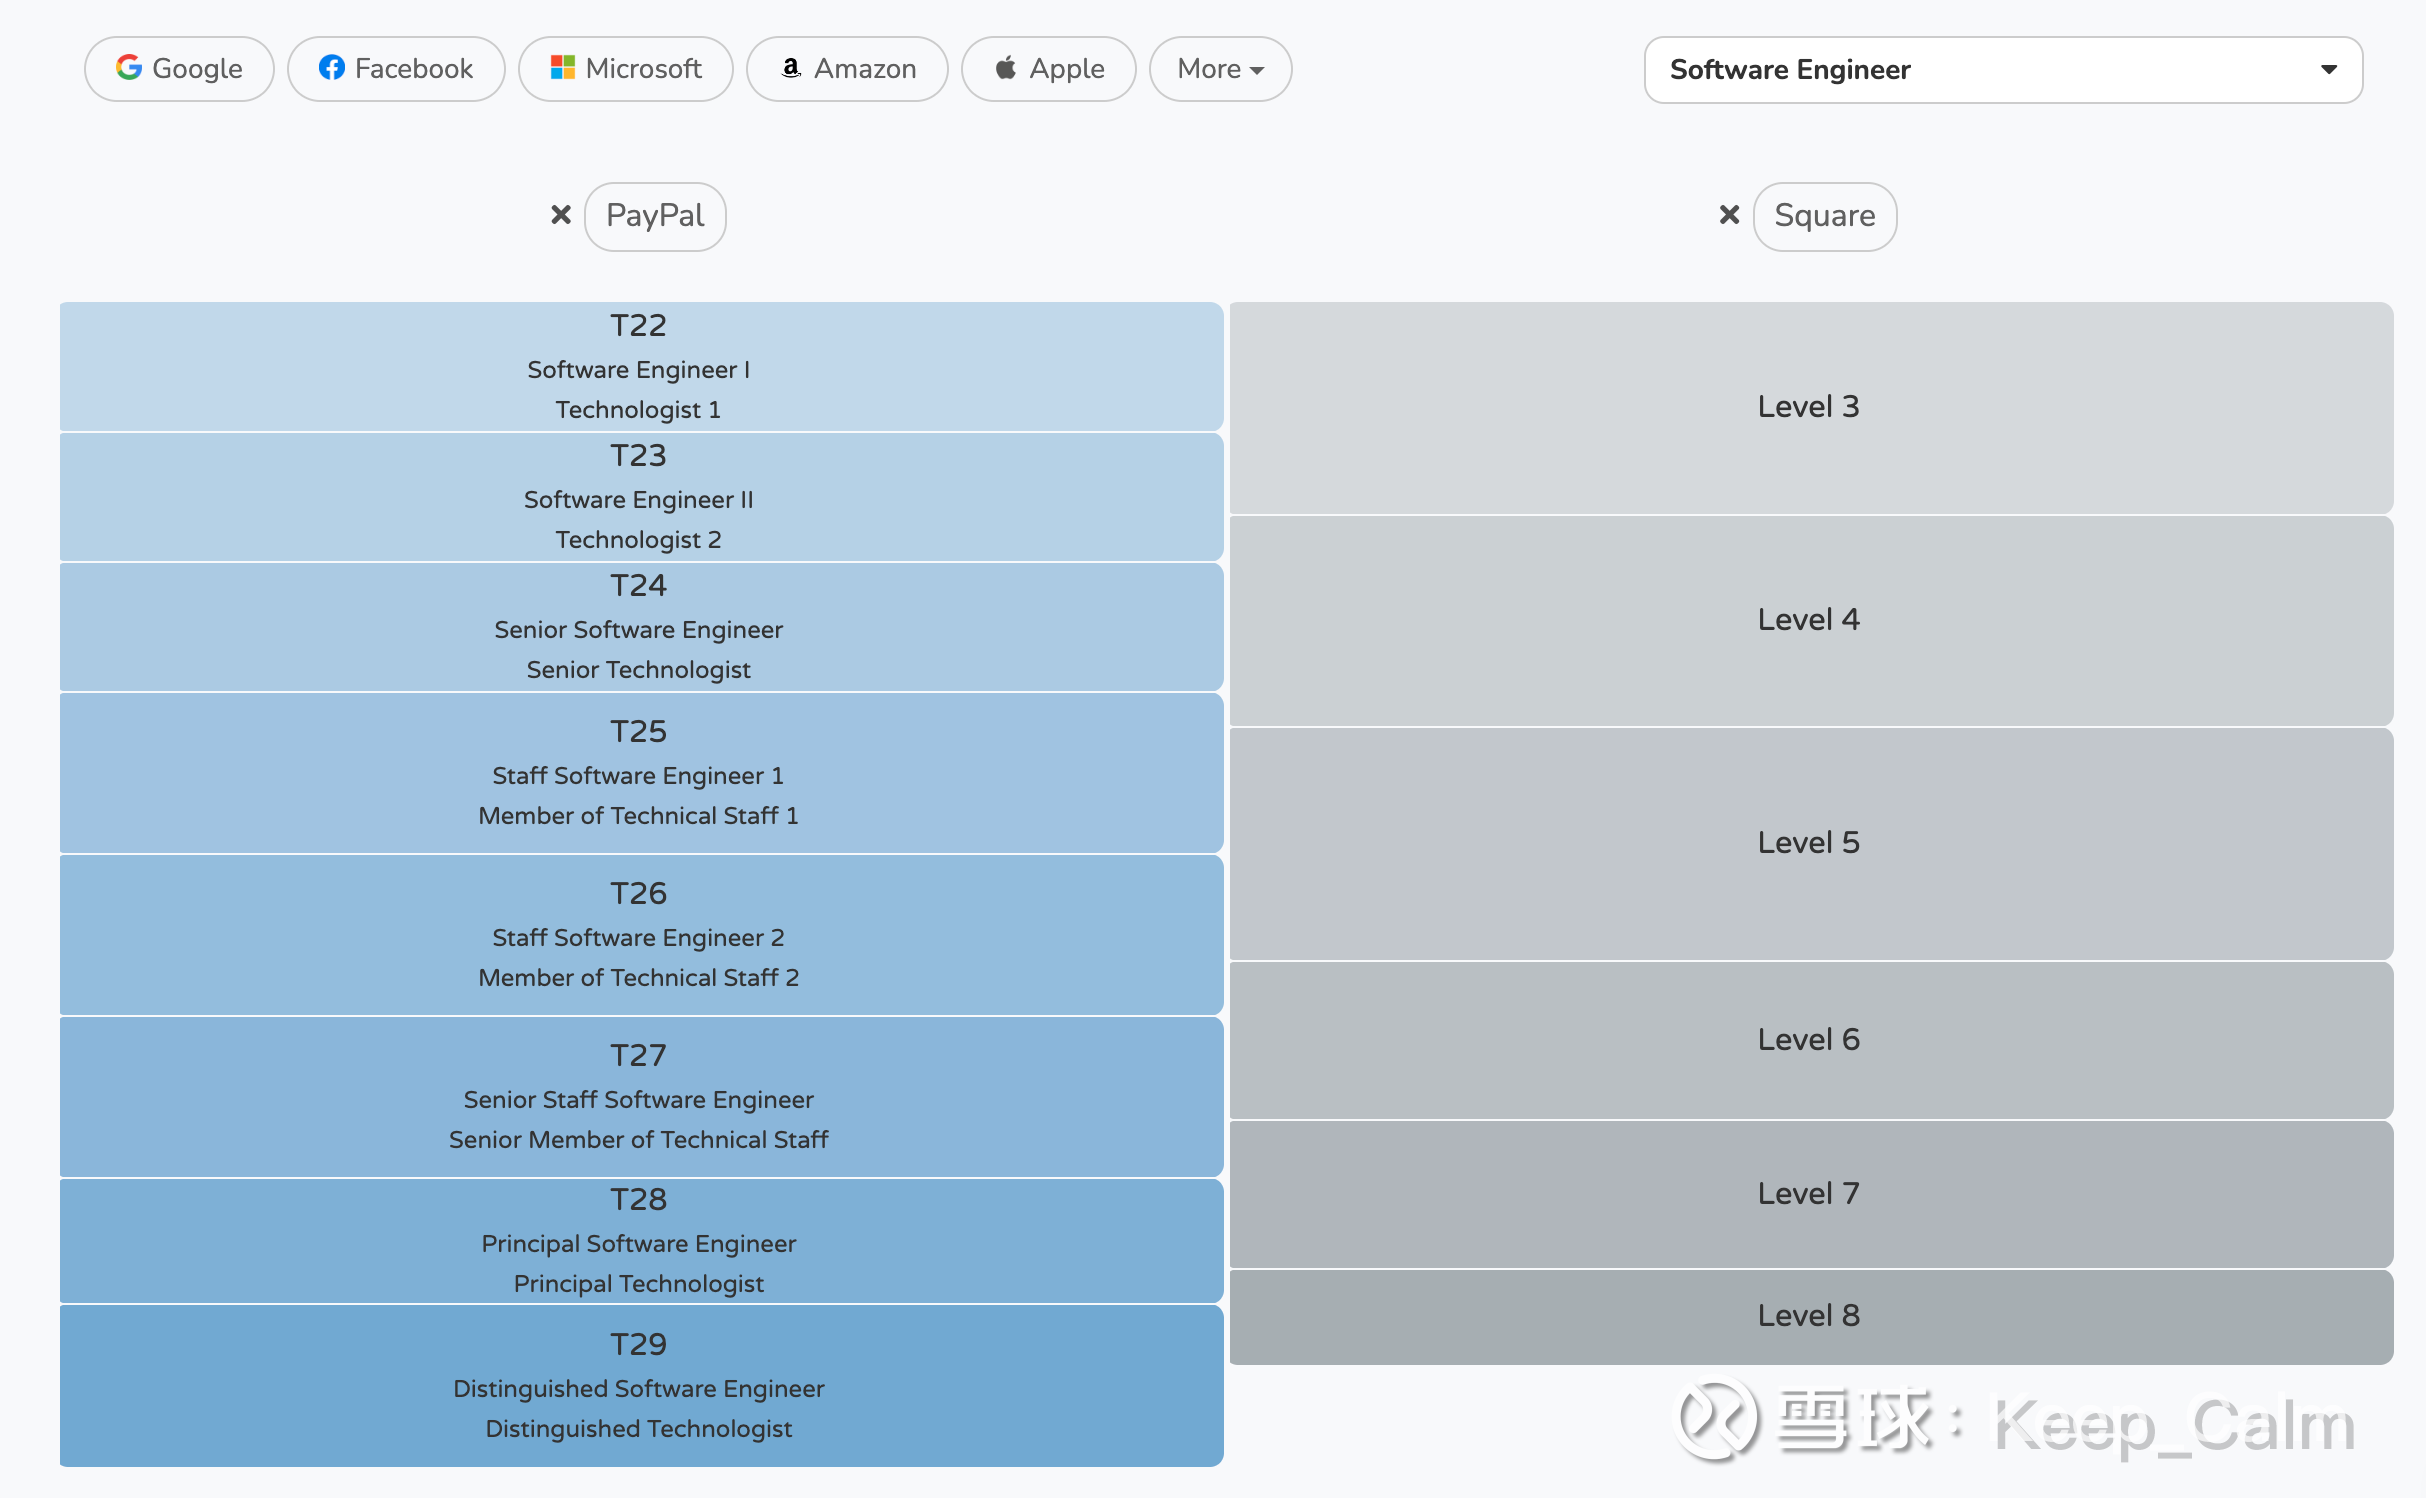Click the Microsoft logo icon

click(x=563, y=68)
